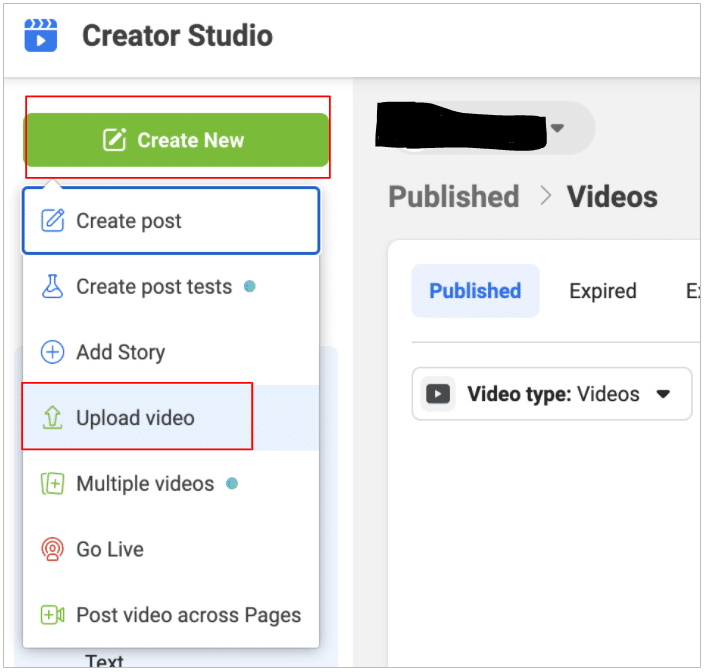
Task: Click the flask icon for post tests
Action: pos(53,286)
